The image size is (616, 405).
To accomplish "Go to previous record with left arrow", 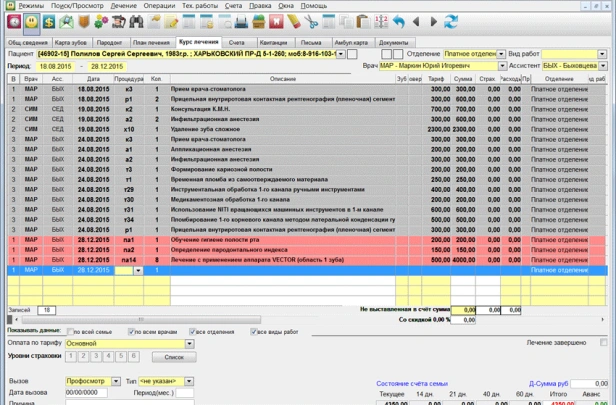I will pos(417,21).
